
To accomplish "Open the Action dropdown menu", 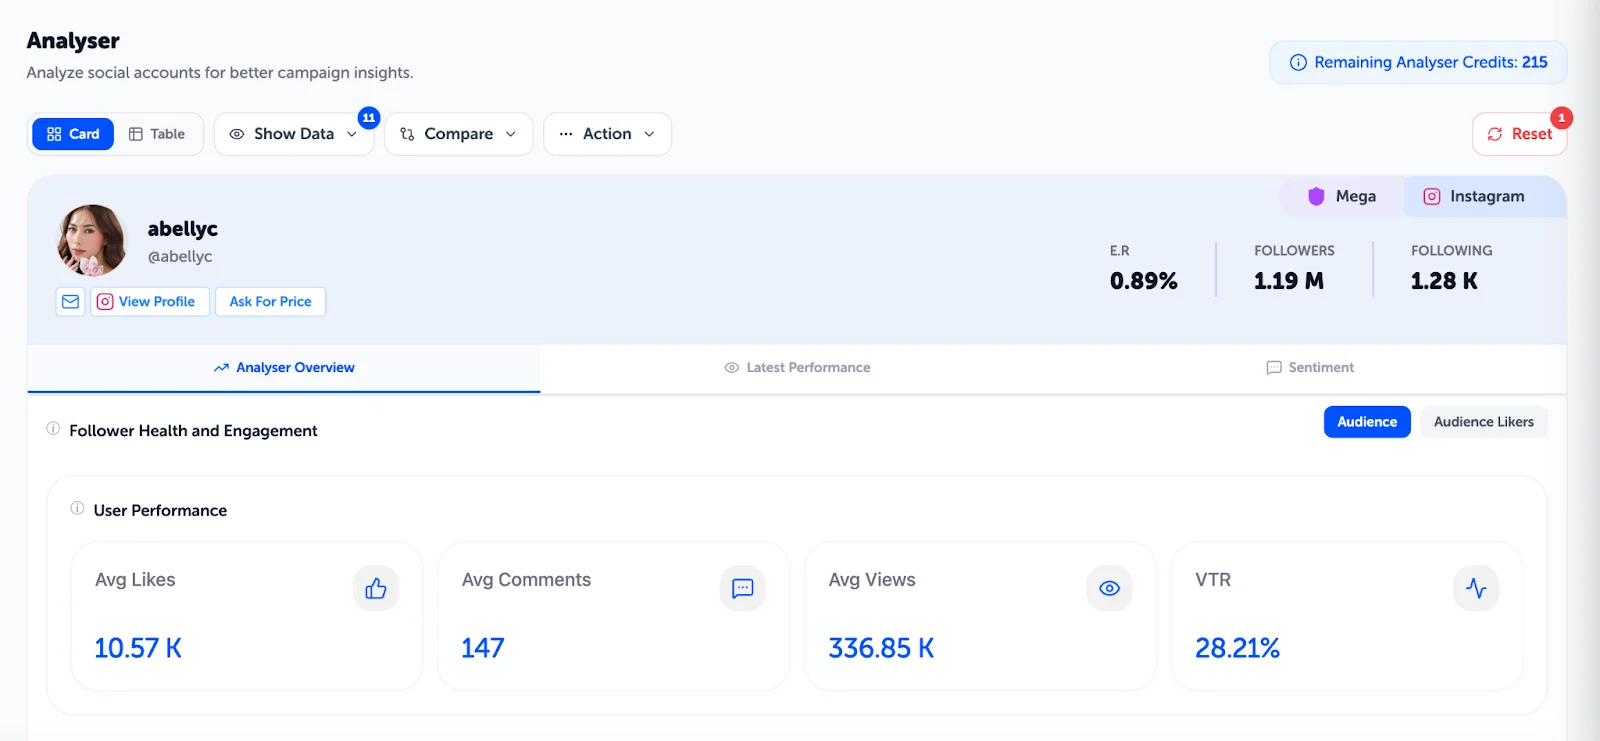I will pyautogui.click(x=607, y=134).
